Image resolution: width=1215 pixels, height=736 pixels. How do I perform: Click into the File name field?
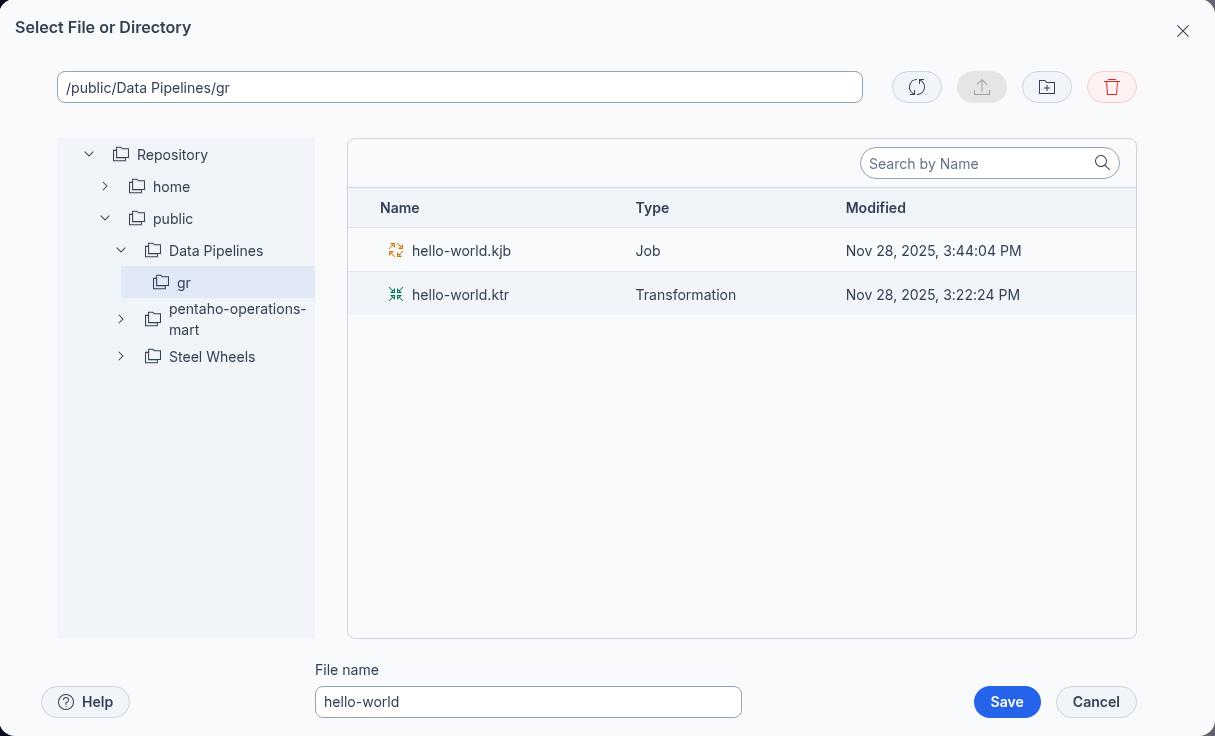(527, 702)
